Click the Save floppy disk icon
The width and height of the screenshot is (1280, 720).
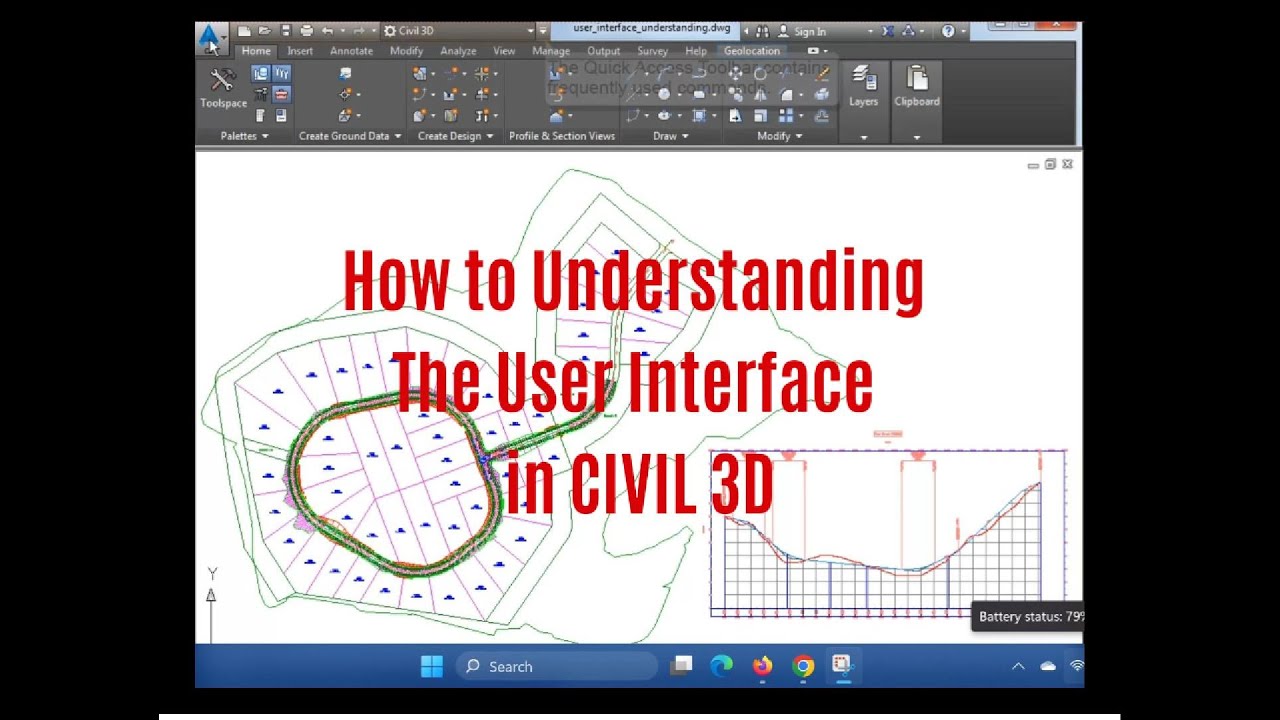(x=286, y=31)
